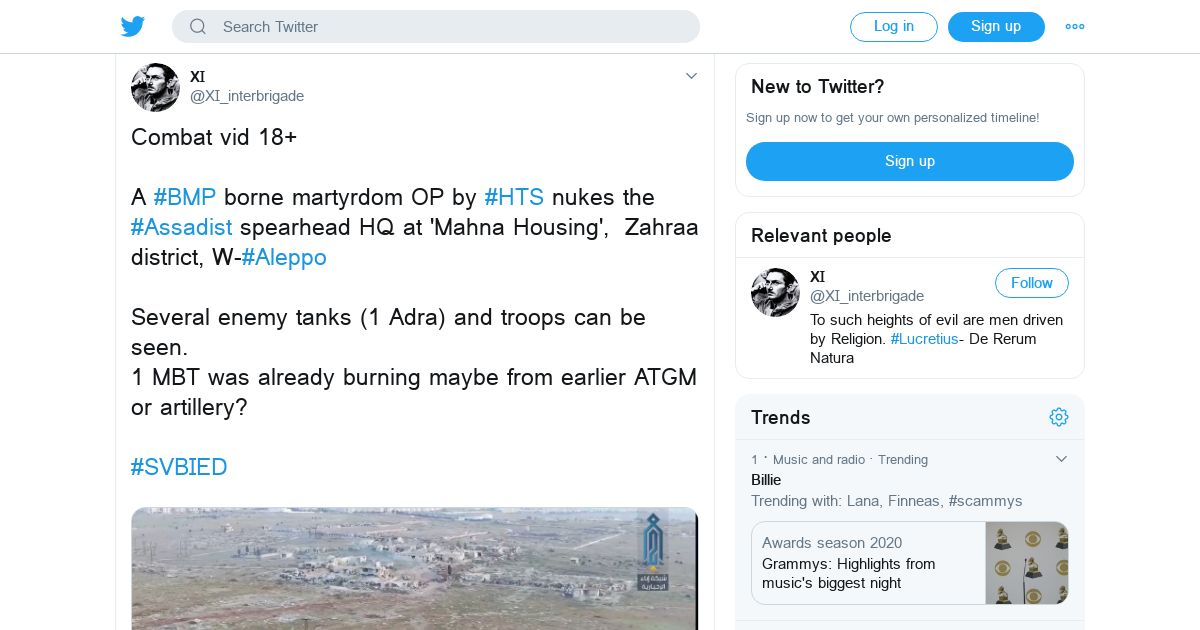Follow the XI account
The image size is (1200, 630).
point(1031,283)
